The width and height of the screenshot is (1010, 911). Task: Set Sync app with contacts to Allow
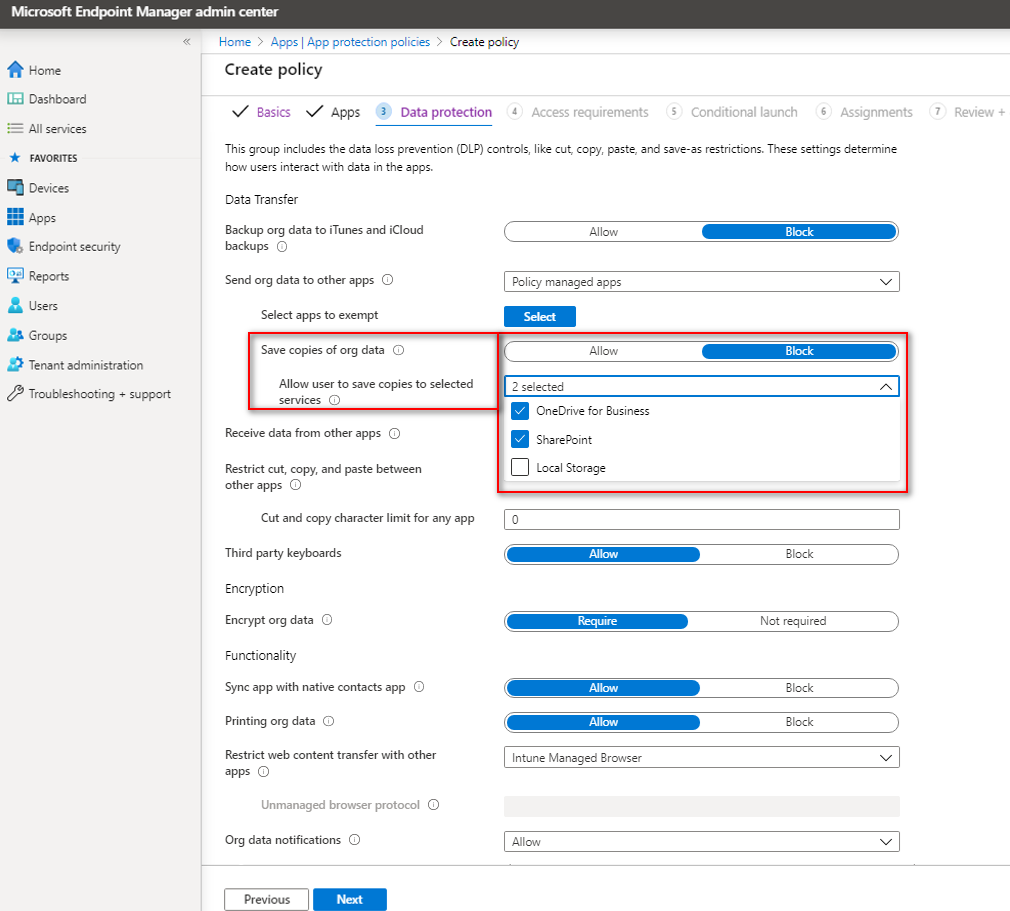(604, 688)
